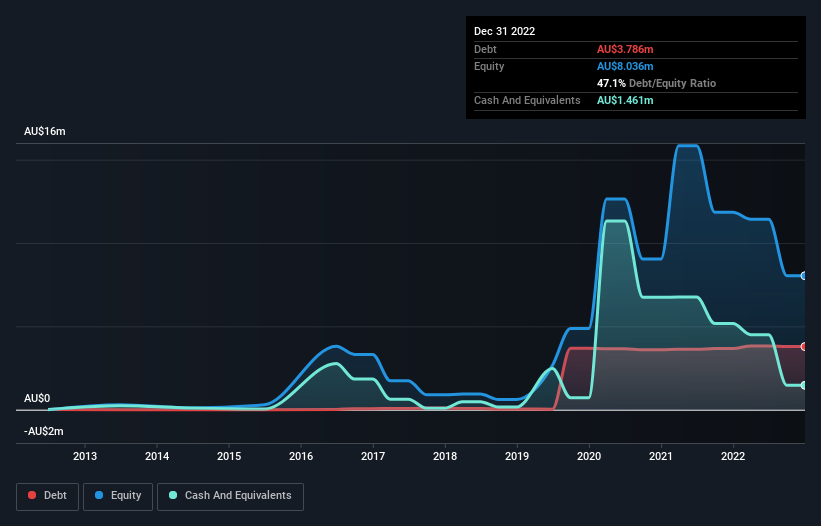Screen dimensions: 821x526
Task: Click the AU$3.786m debt value
Action: (625, 49)
